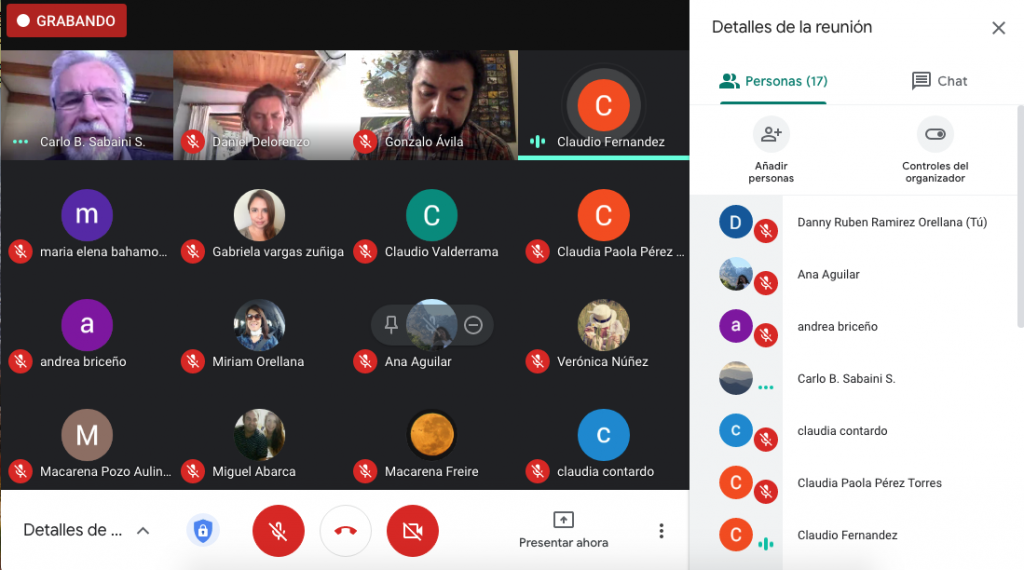Click Macarena Freire moon avatar
The height and width of the screenshot is (570, 1024).
pyautogui.click(x=432, y=435)
